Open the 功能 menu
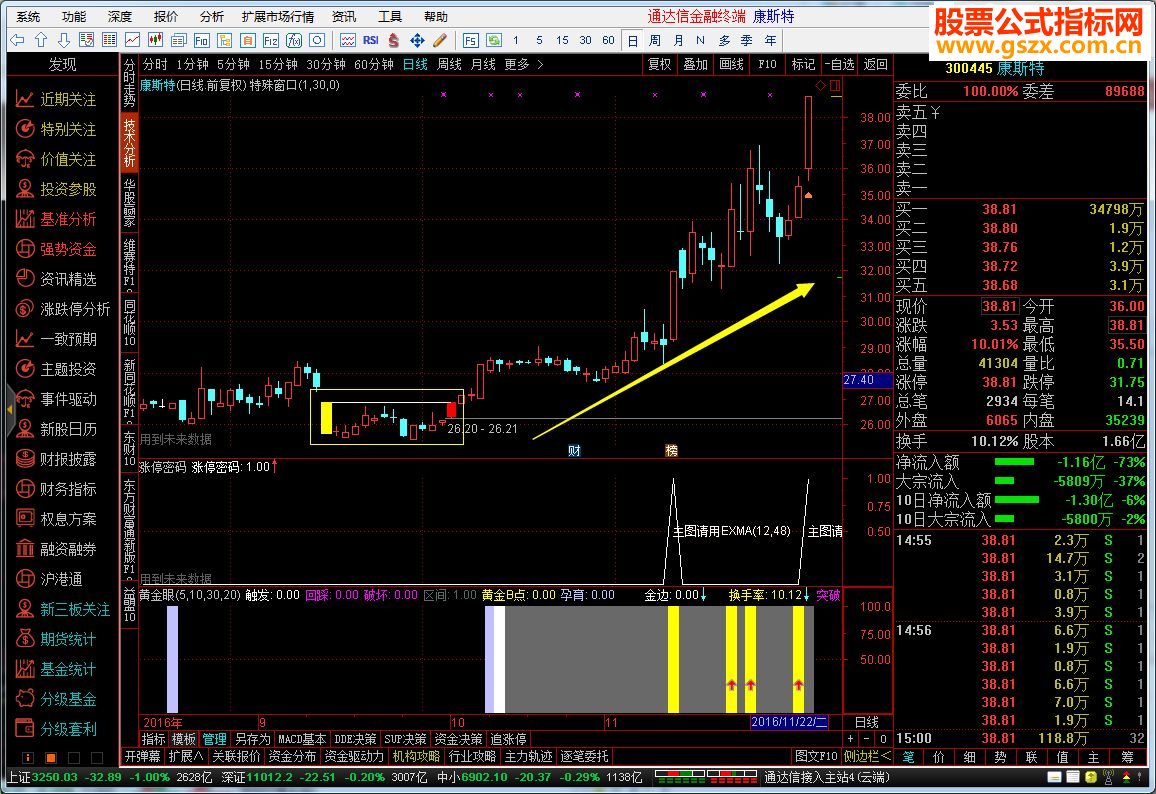This screenshot has height=794, width=1156. [74, 16]
